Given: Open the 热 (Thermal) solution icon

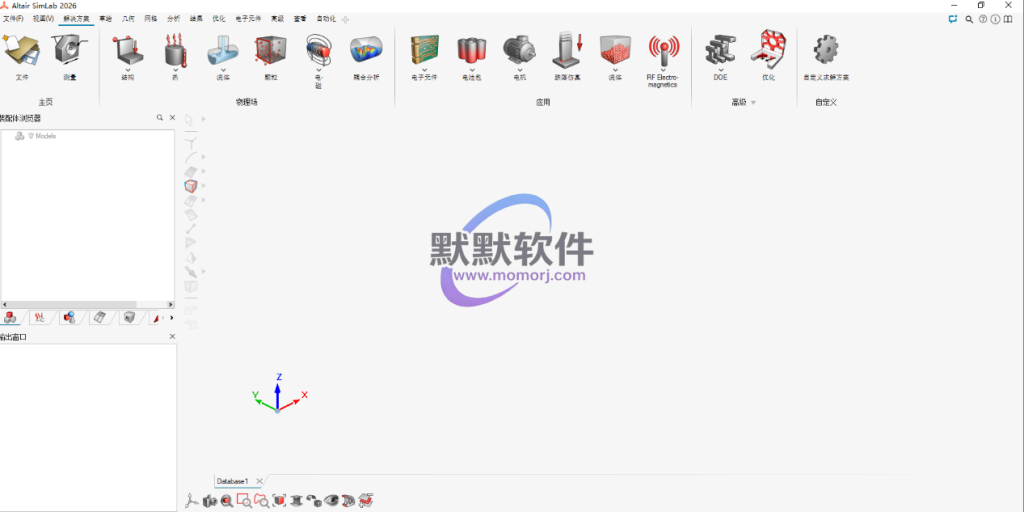Looking at the screenshot, I should coord(174,50).
